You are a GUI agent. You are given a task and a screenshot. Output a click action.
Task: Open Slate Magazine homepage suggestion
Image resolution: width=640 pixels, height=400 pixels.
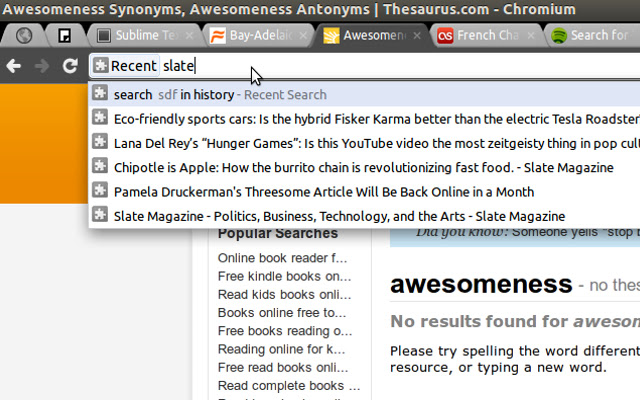pyautogui.click(x=364, y=216)
